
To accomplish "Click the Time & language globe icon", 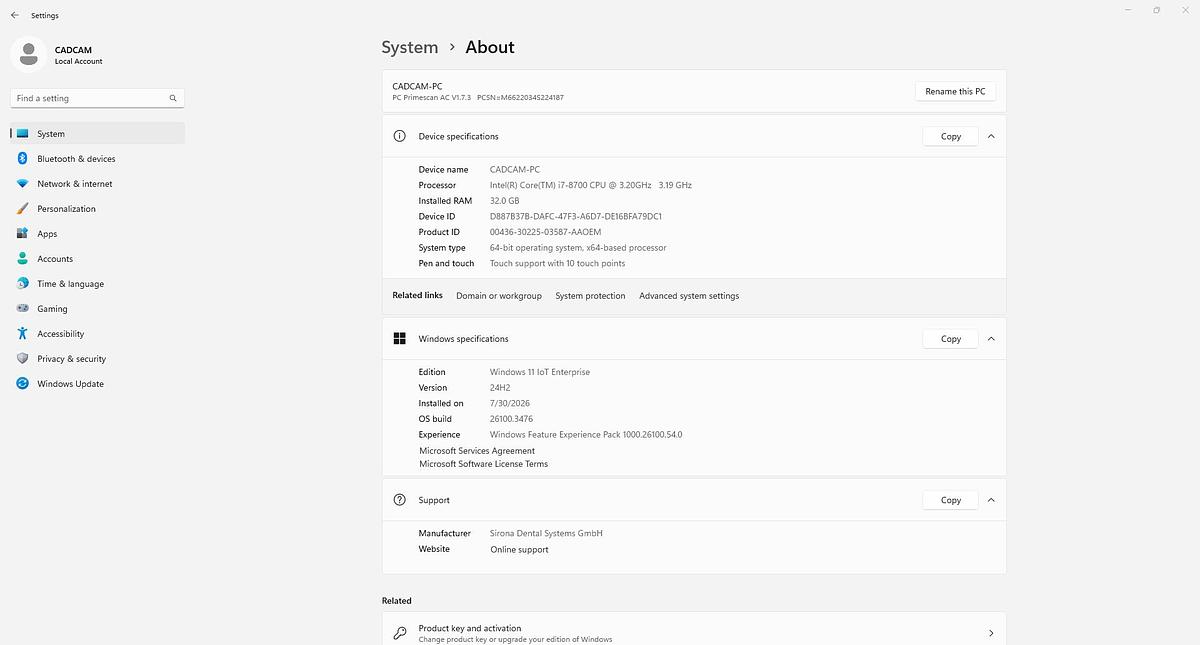I will (x=22, y=284).
